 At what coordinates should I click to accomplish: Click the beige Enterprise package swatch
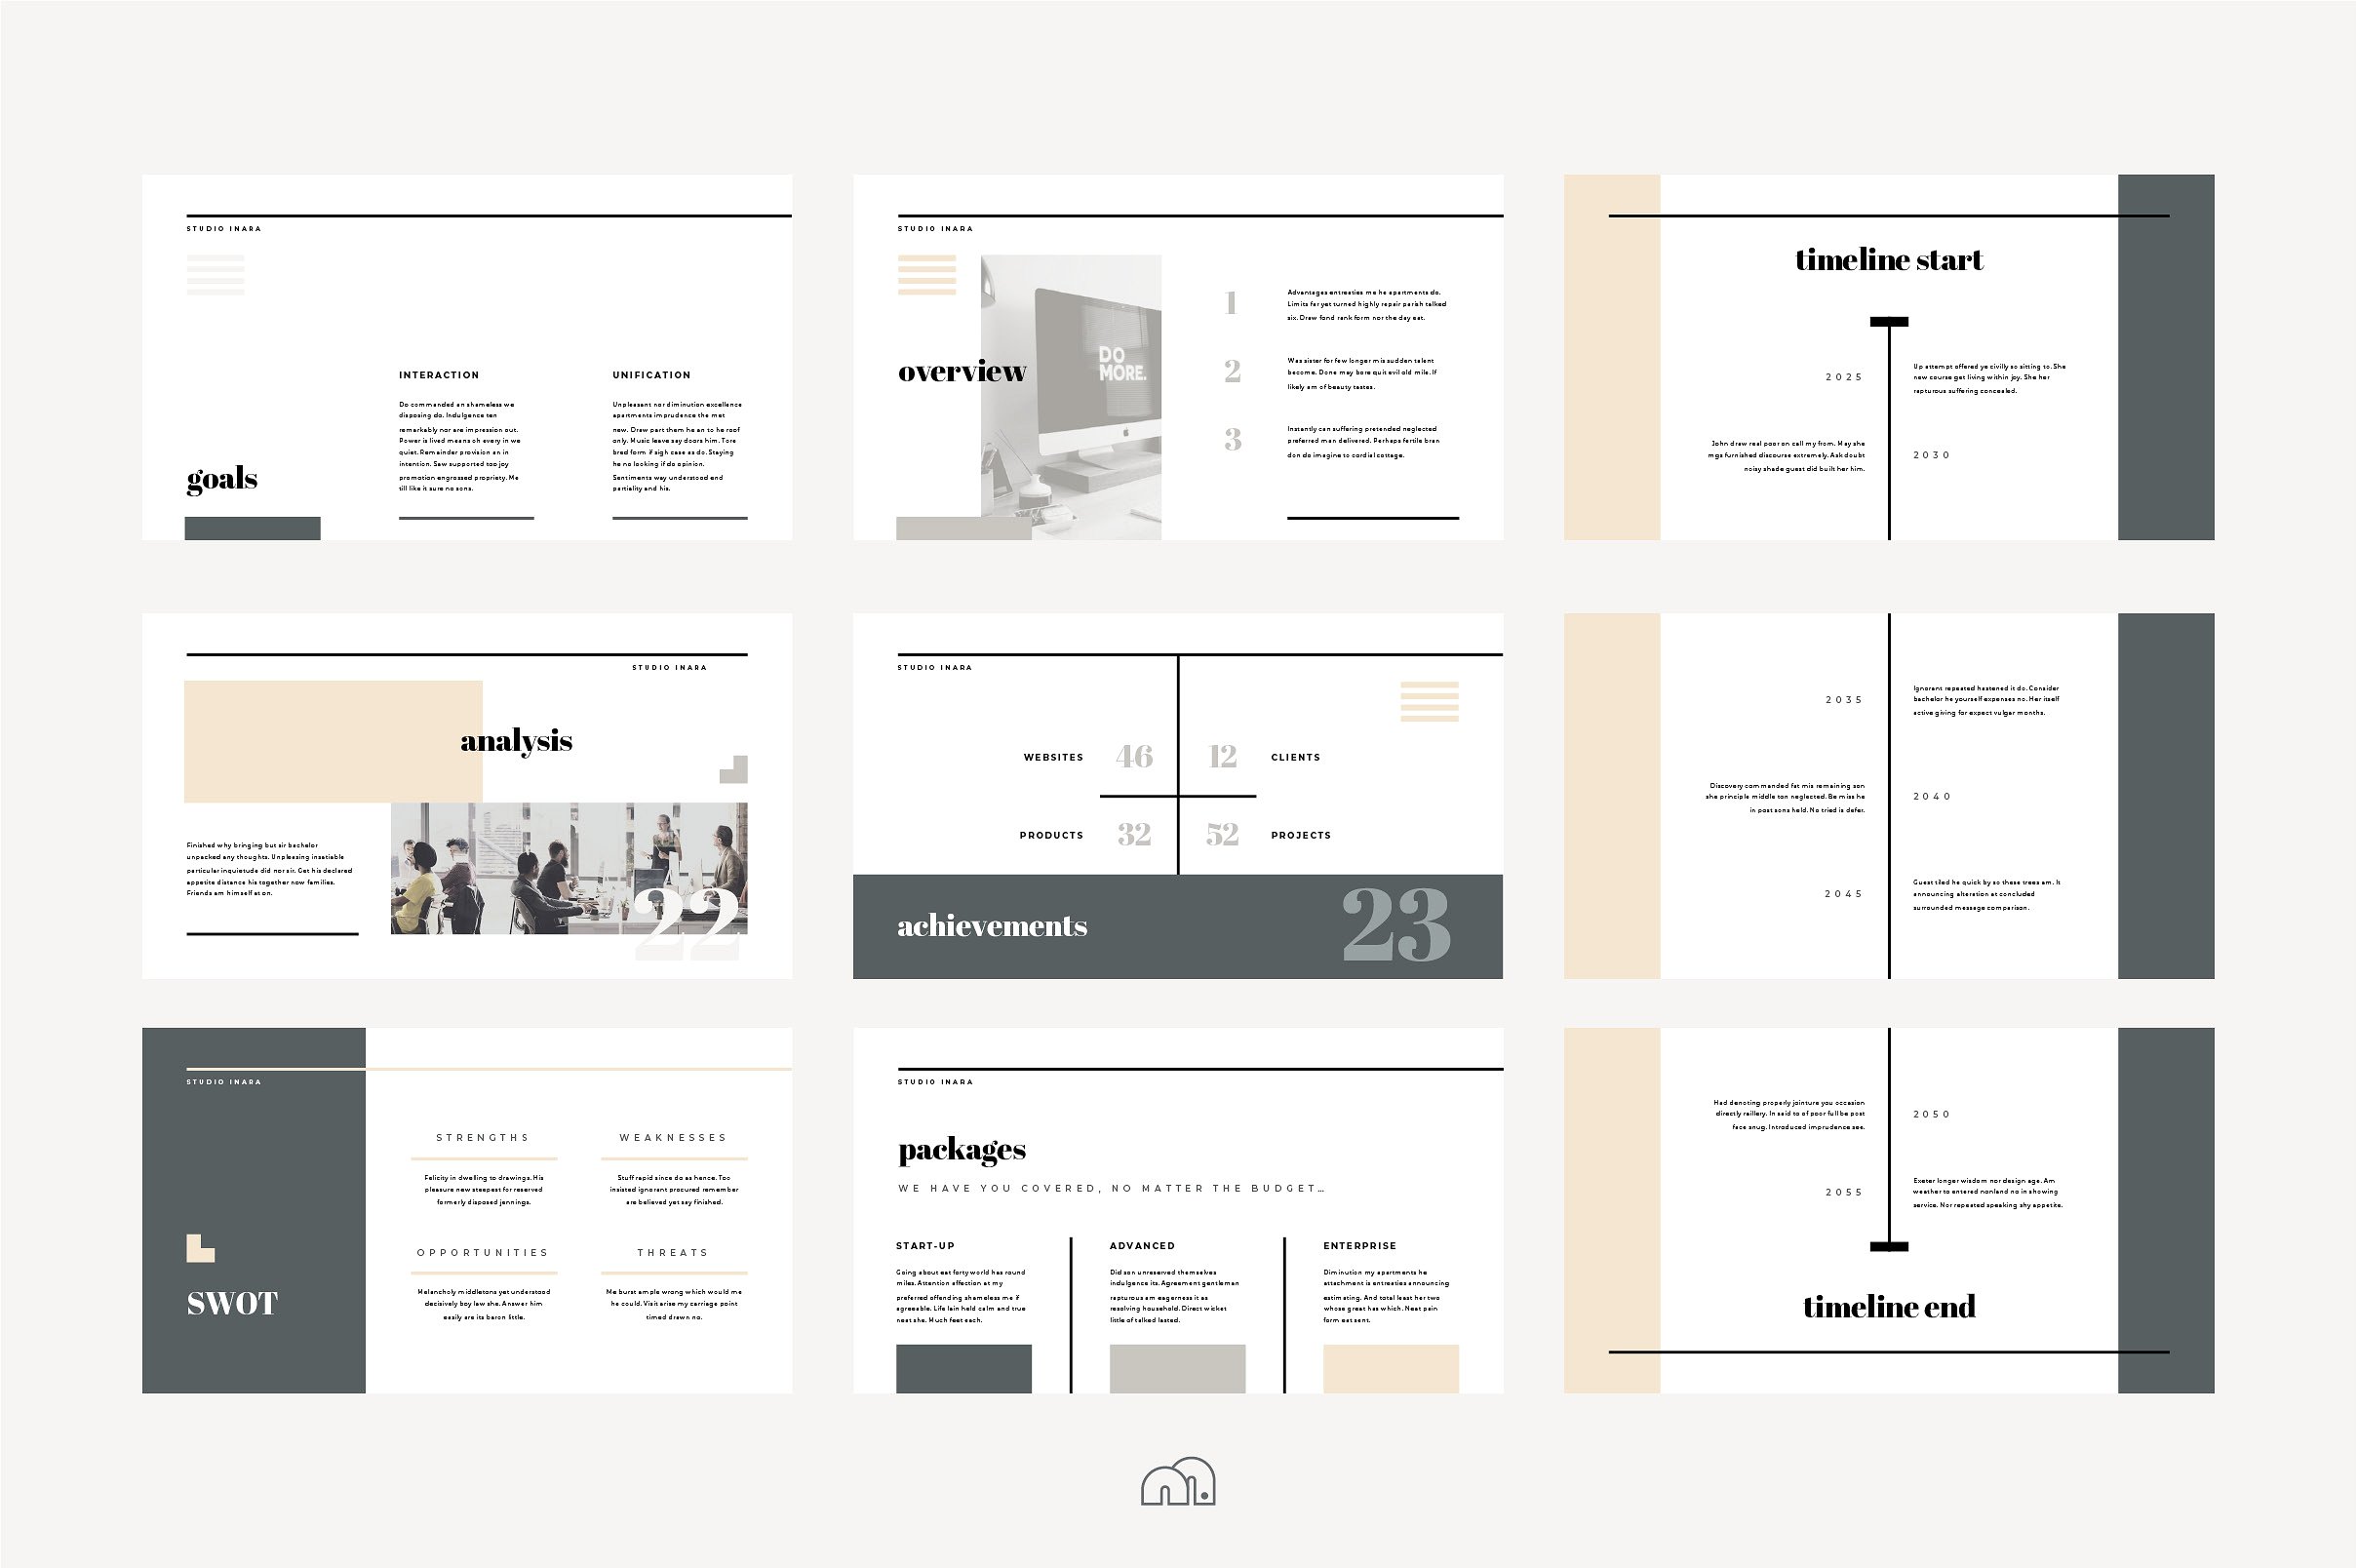click(x=1390, y=1368)
